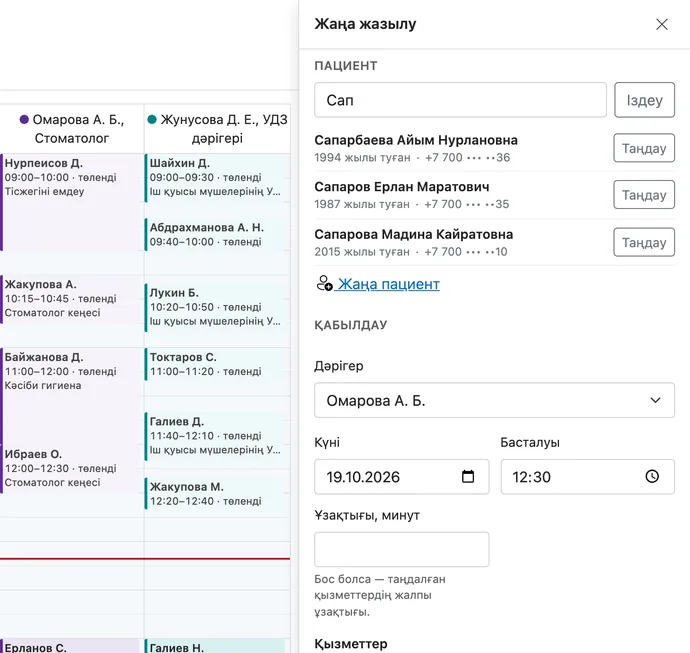690x653 pixels.
Task: Open Лукин Б. 10:20–10:50 appointment
Action: click(x=217, y=308)
